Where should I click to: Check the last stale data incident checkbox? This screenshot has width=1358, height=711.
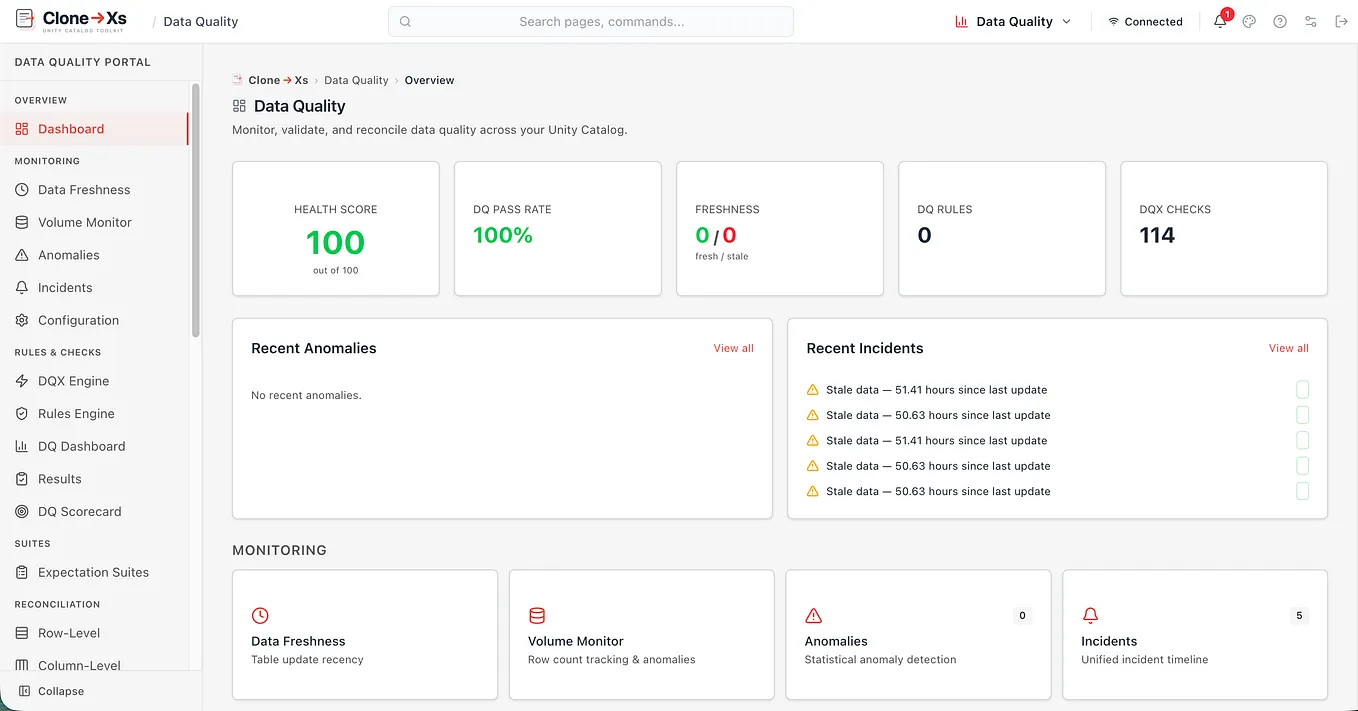pyautogui.click(x=1302, y=491)
